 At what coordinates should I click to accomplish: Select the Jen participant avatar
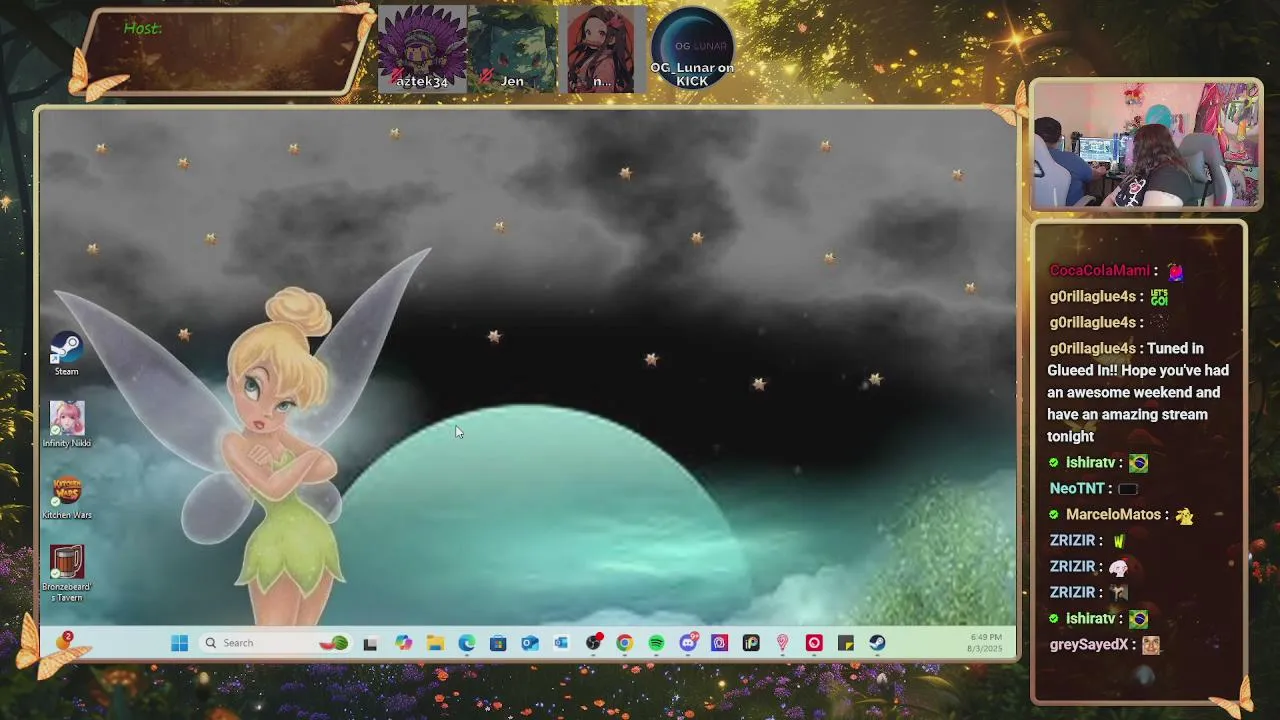tap(512, 49)
